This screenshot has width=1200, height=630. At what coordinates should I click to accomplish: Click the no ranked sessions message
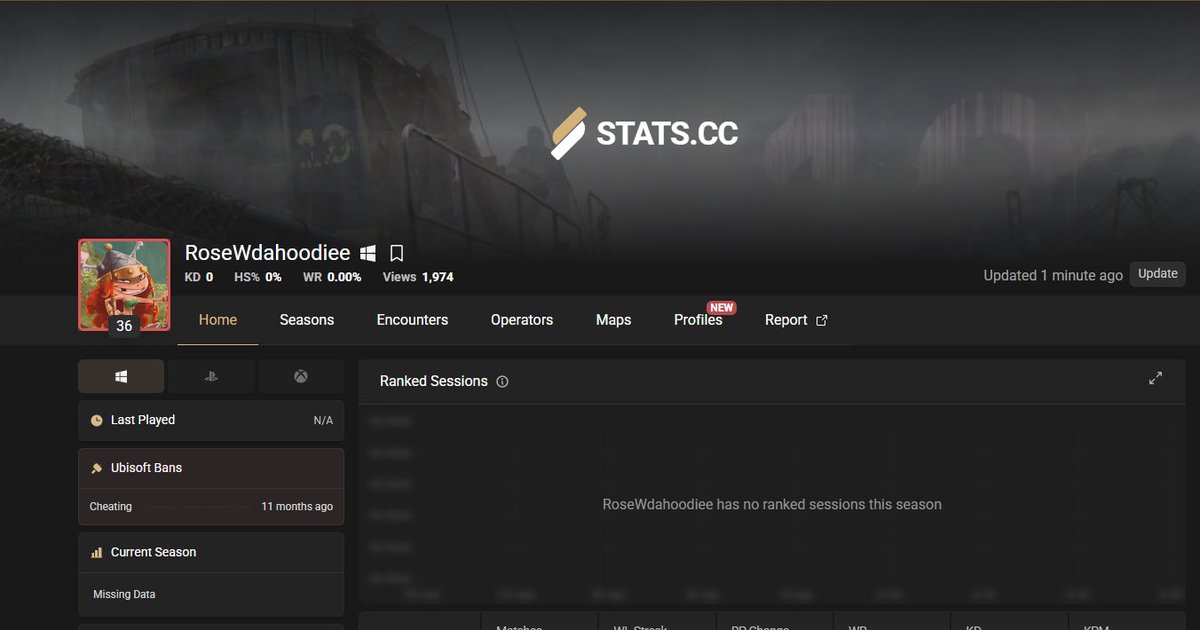[x=772, y=505]
